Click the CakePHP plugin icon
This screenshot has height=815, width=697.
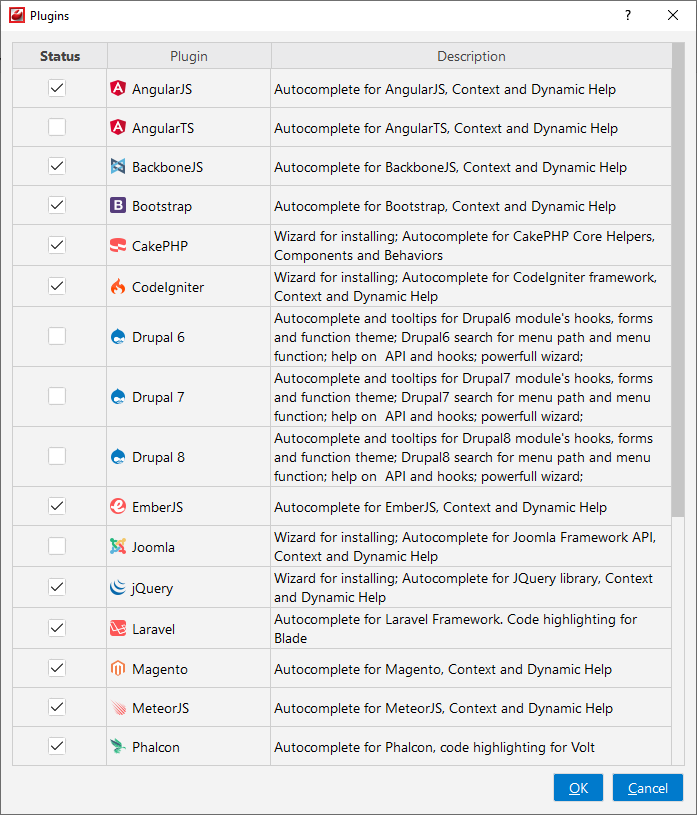118,245
